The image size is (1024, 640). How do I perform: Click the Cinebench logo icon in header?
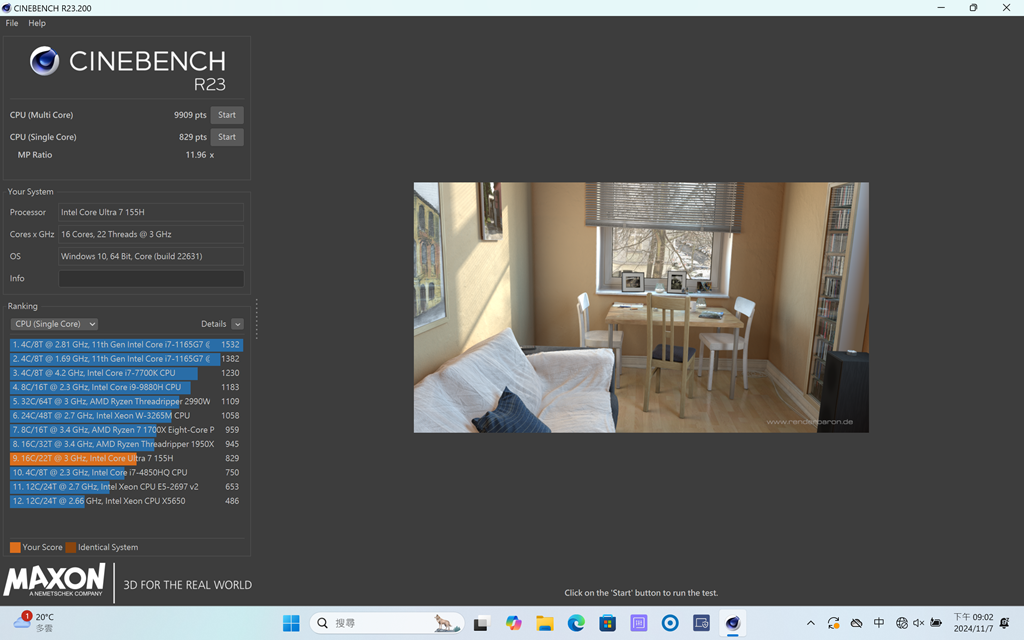tap(45, 62)
